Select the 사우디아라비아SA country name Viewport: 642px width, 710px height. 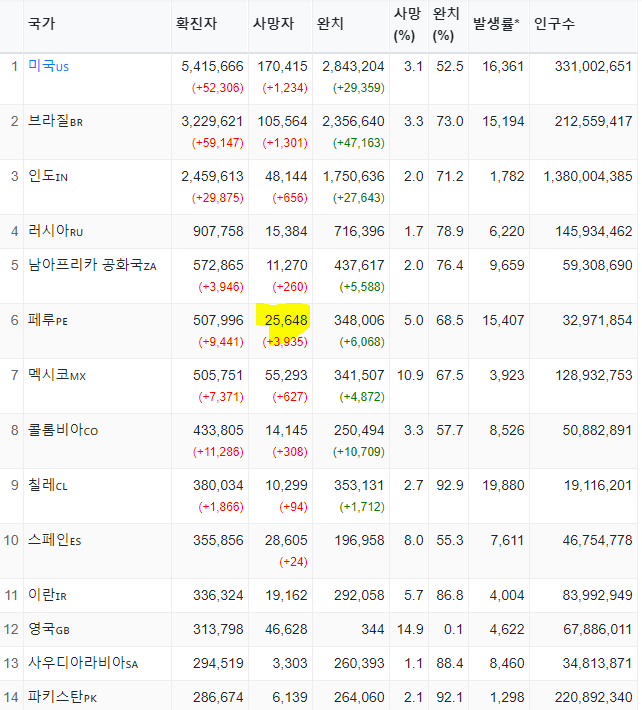click(83, 663)
